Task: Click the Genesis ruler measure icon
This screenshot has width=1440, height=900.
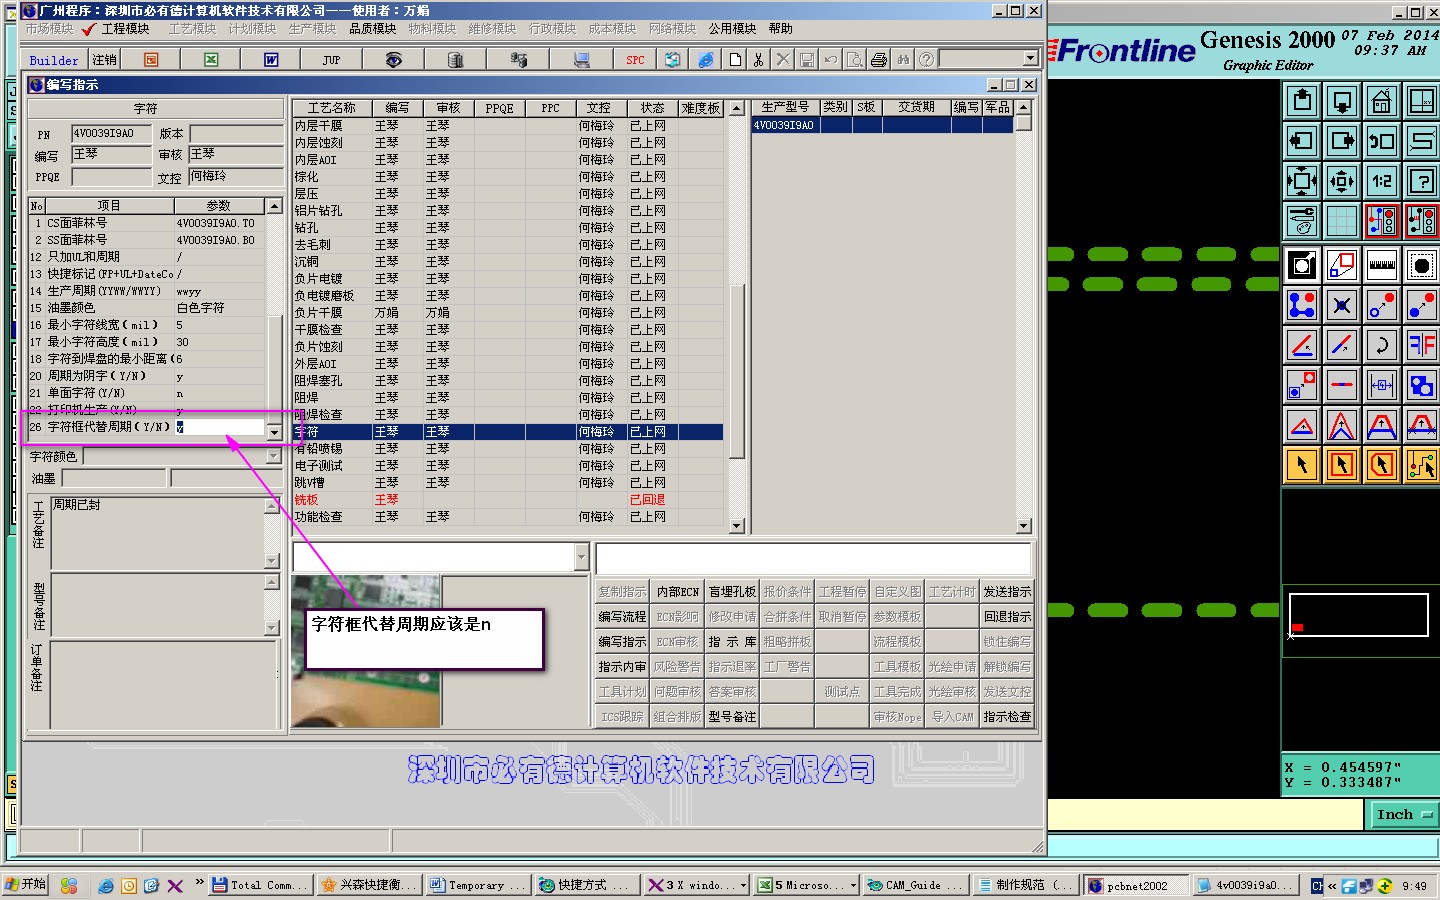Action: 1382,265
